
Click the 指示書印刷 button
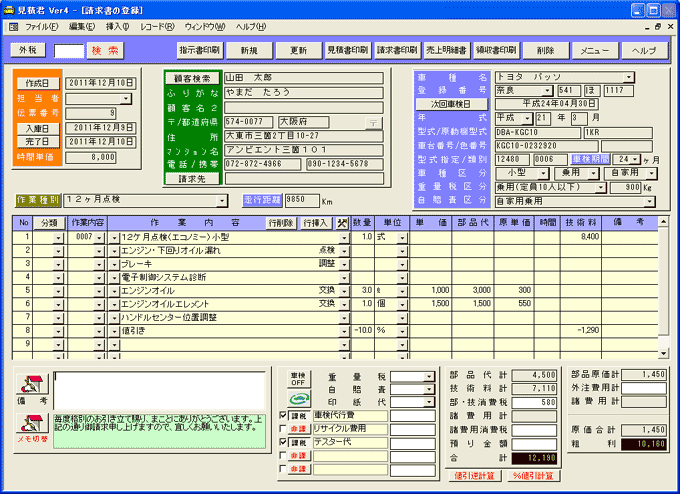click(x=199, y=50)
